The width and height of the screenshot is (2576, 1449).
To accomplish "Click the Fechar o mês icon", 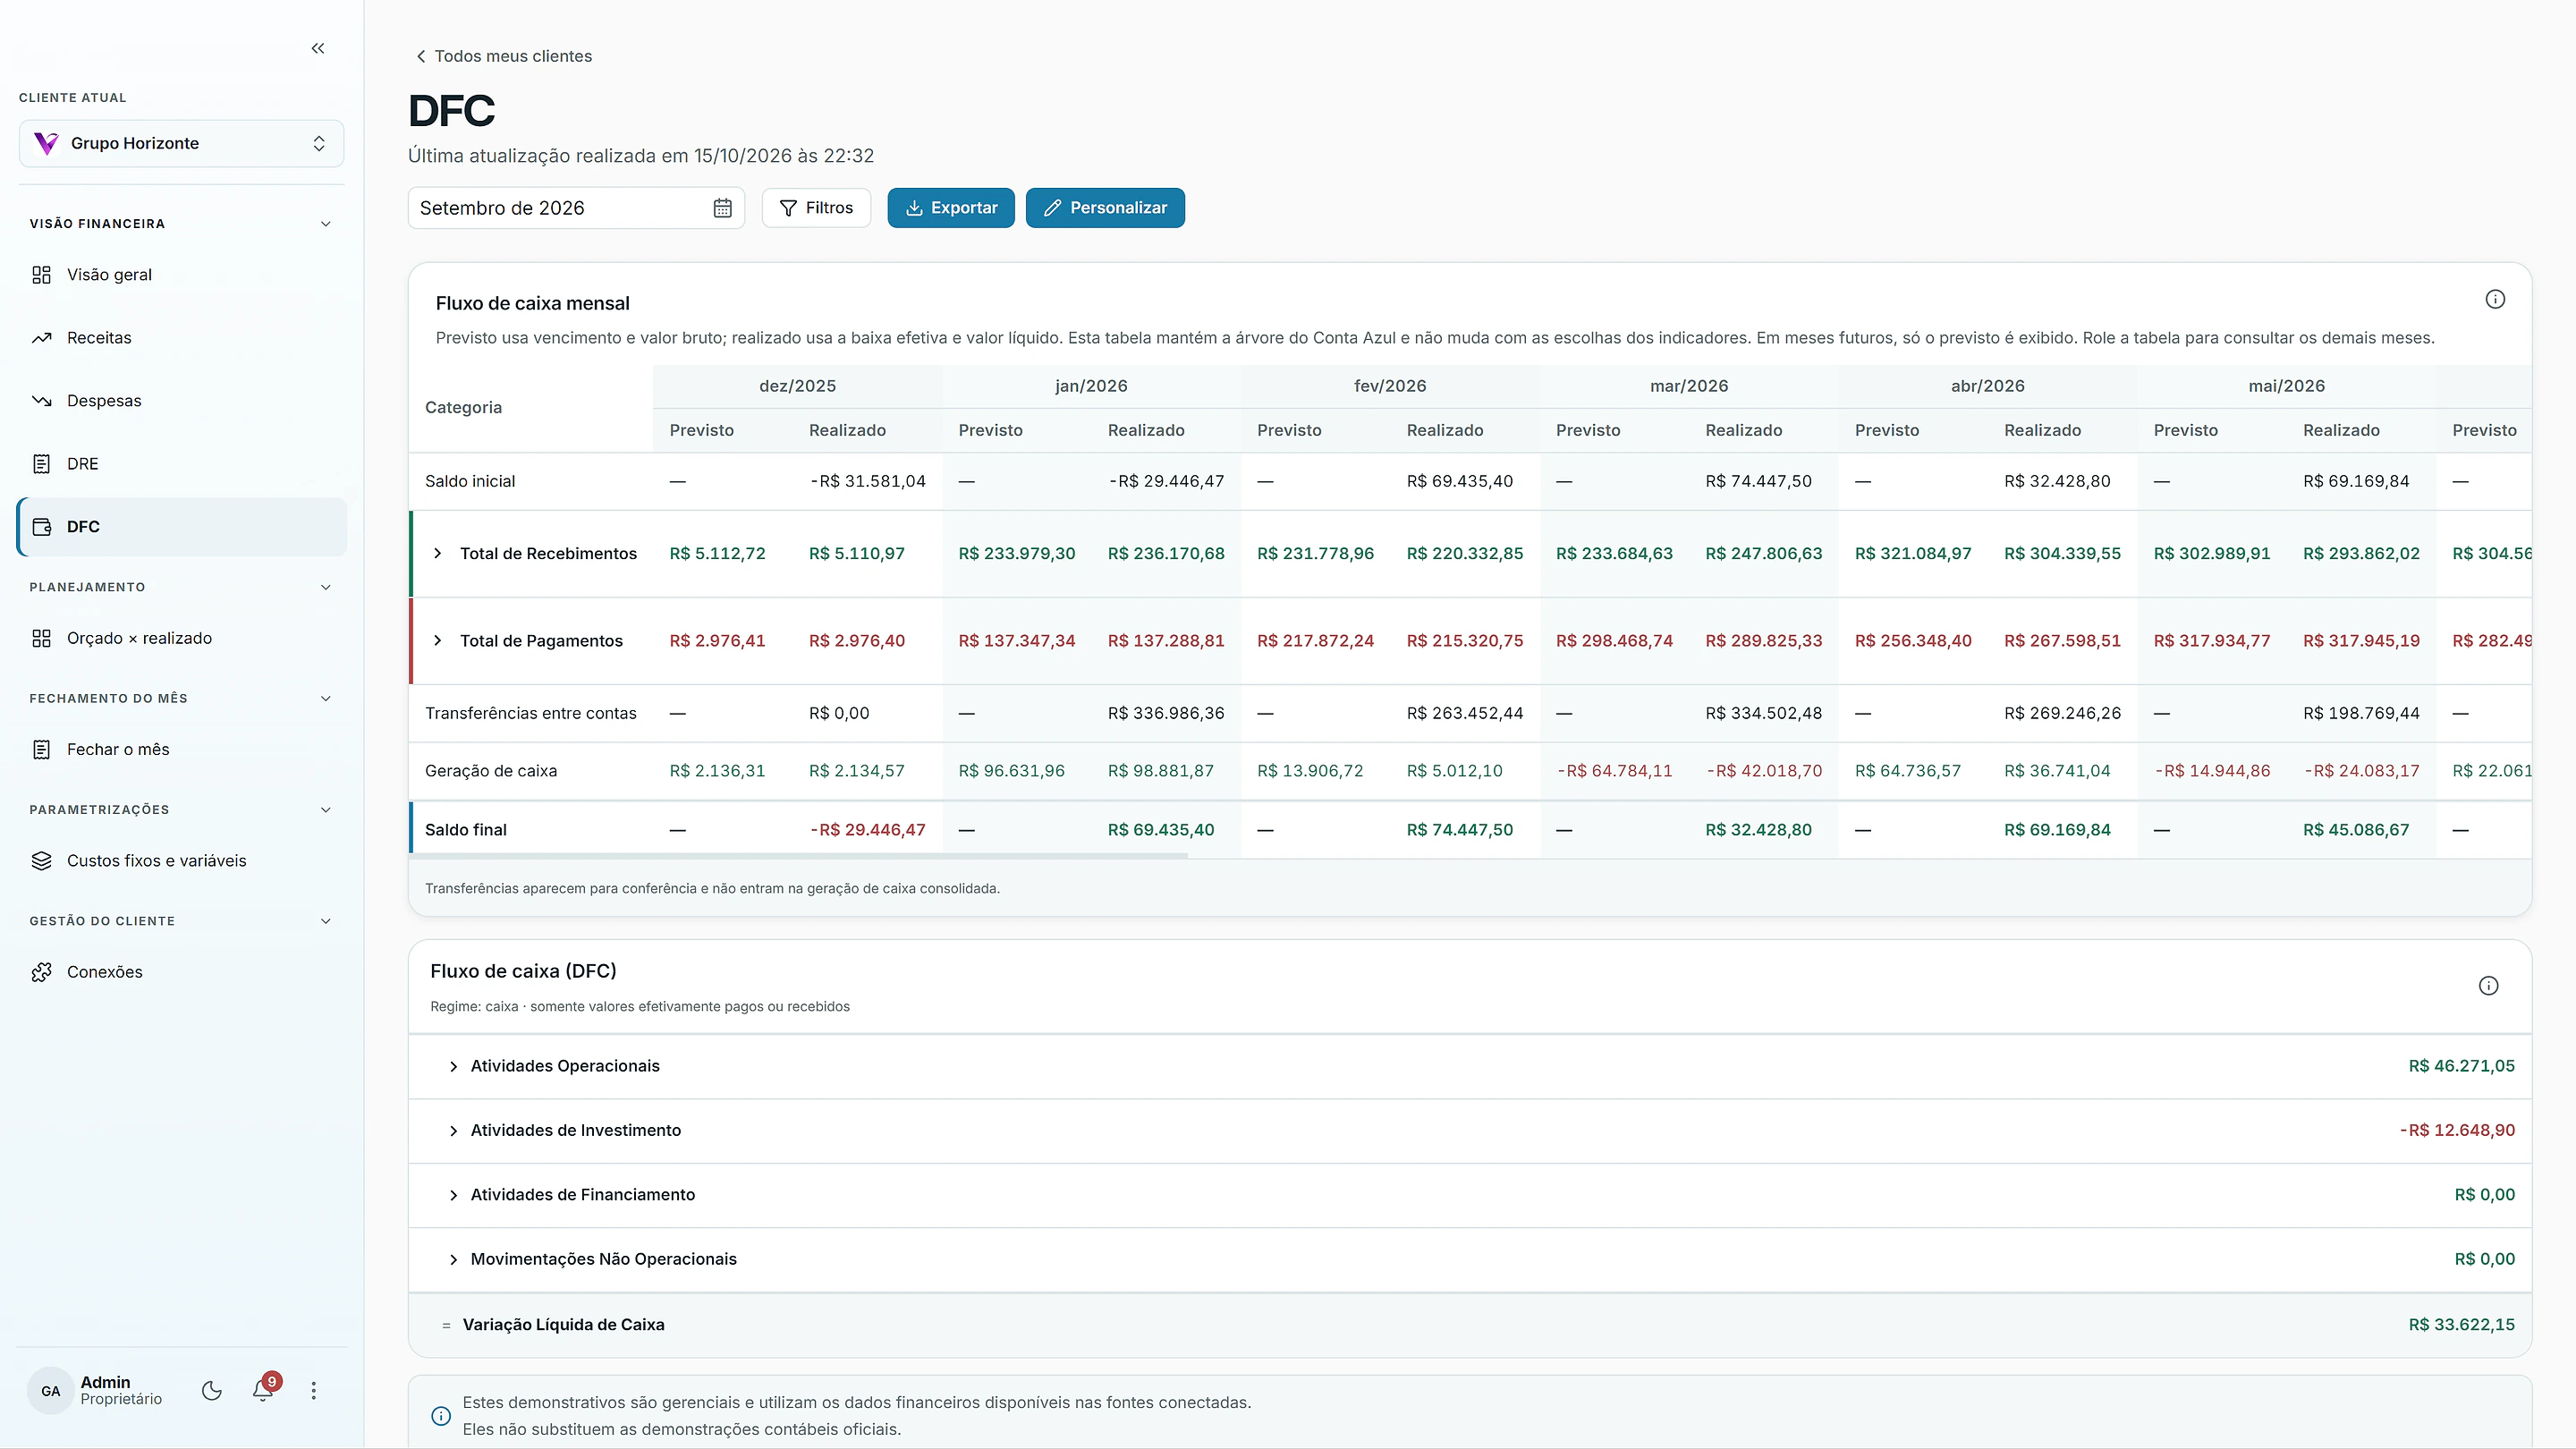I will 41,749.
